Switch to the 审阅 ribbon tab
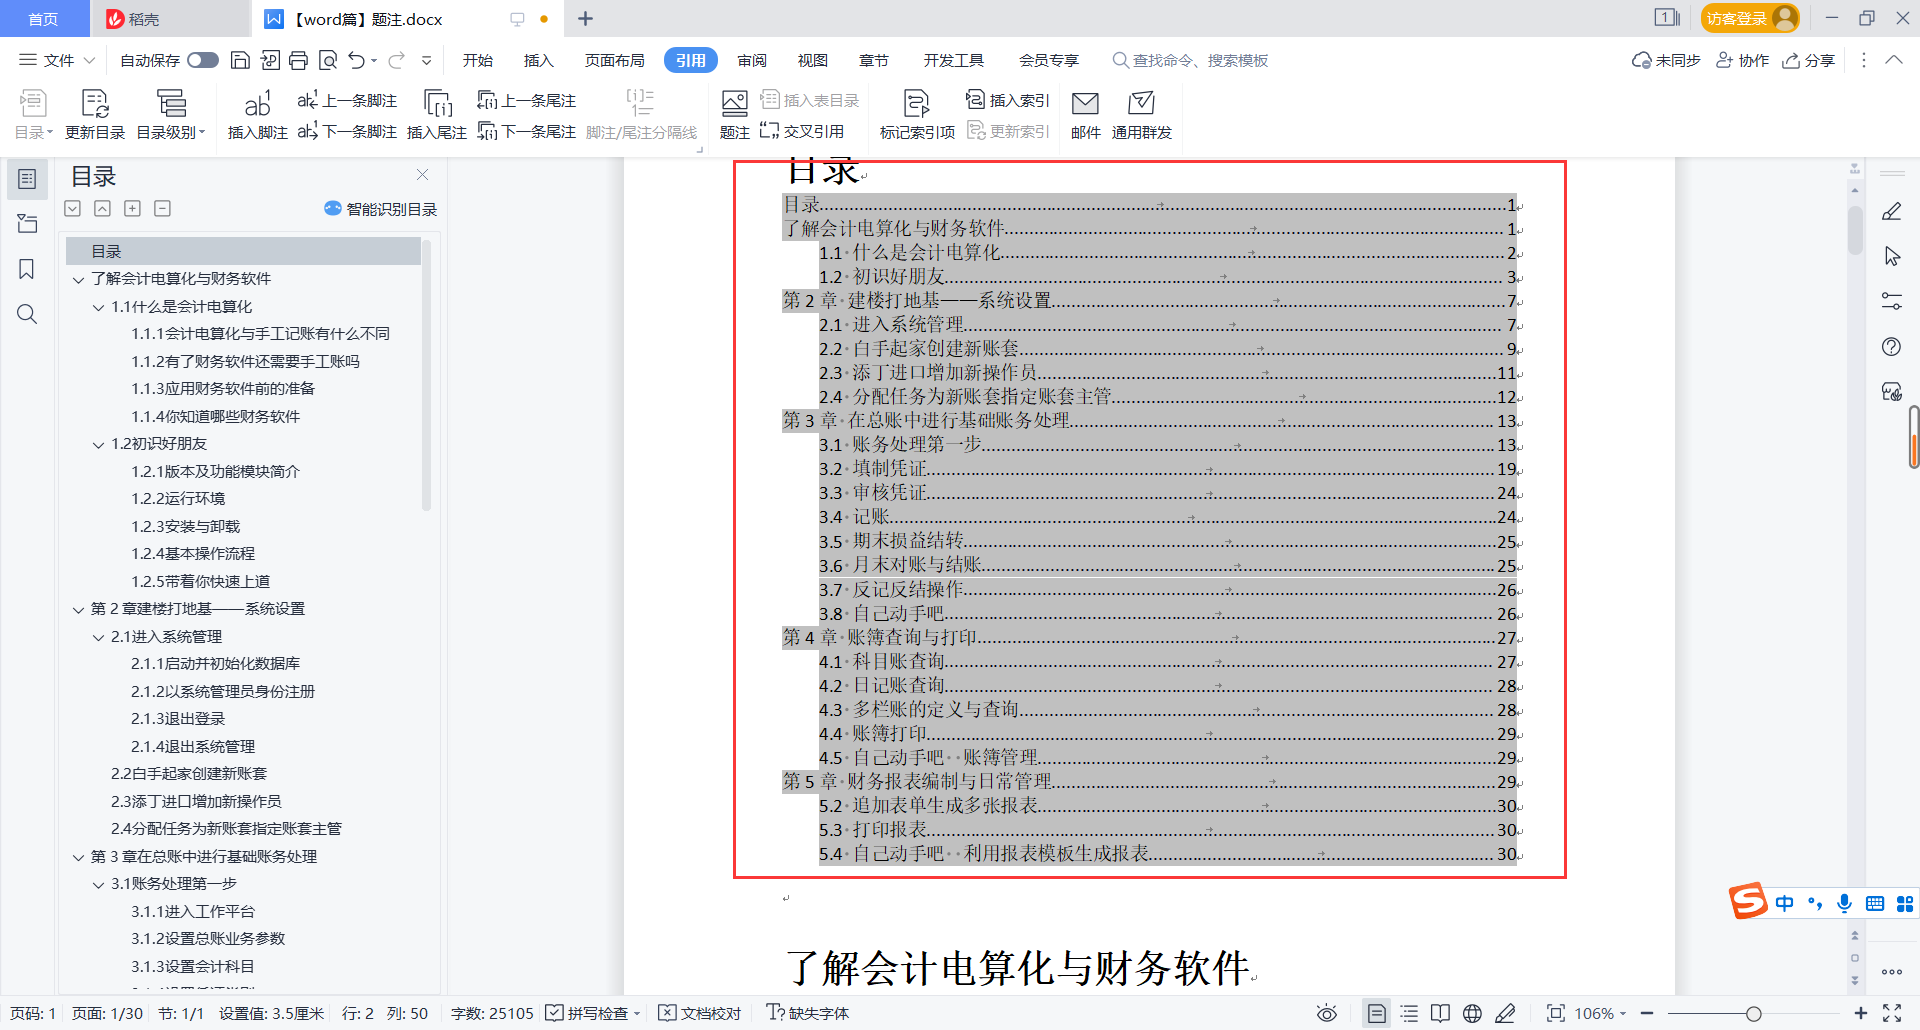 (752, 60)
